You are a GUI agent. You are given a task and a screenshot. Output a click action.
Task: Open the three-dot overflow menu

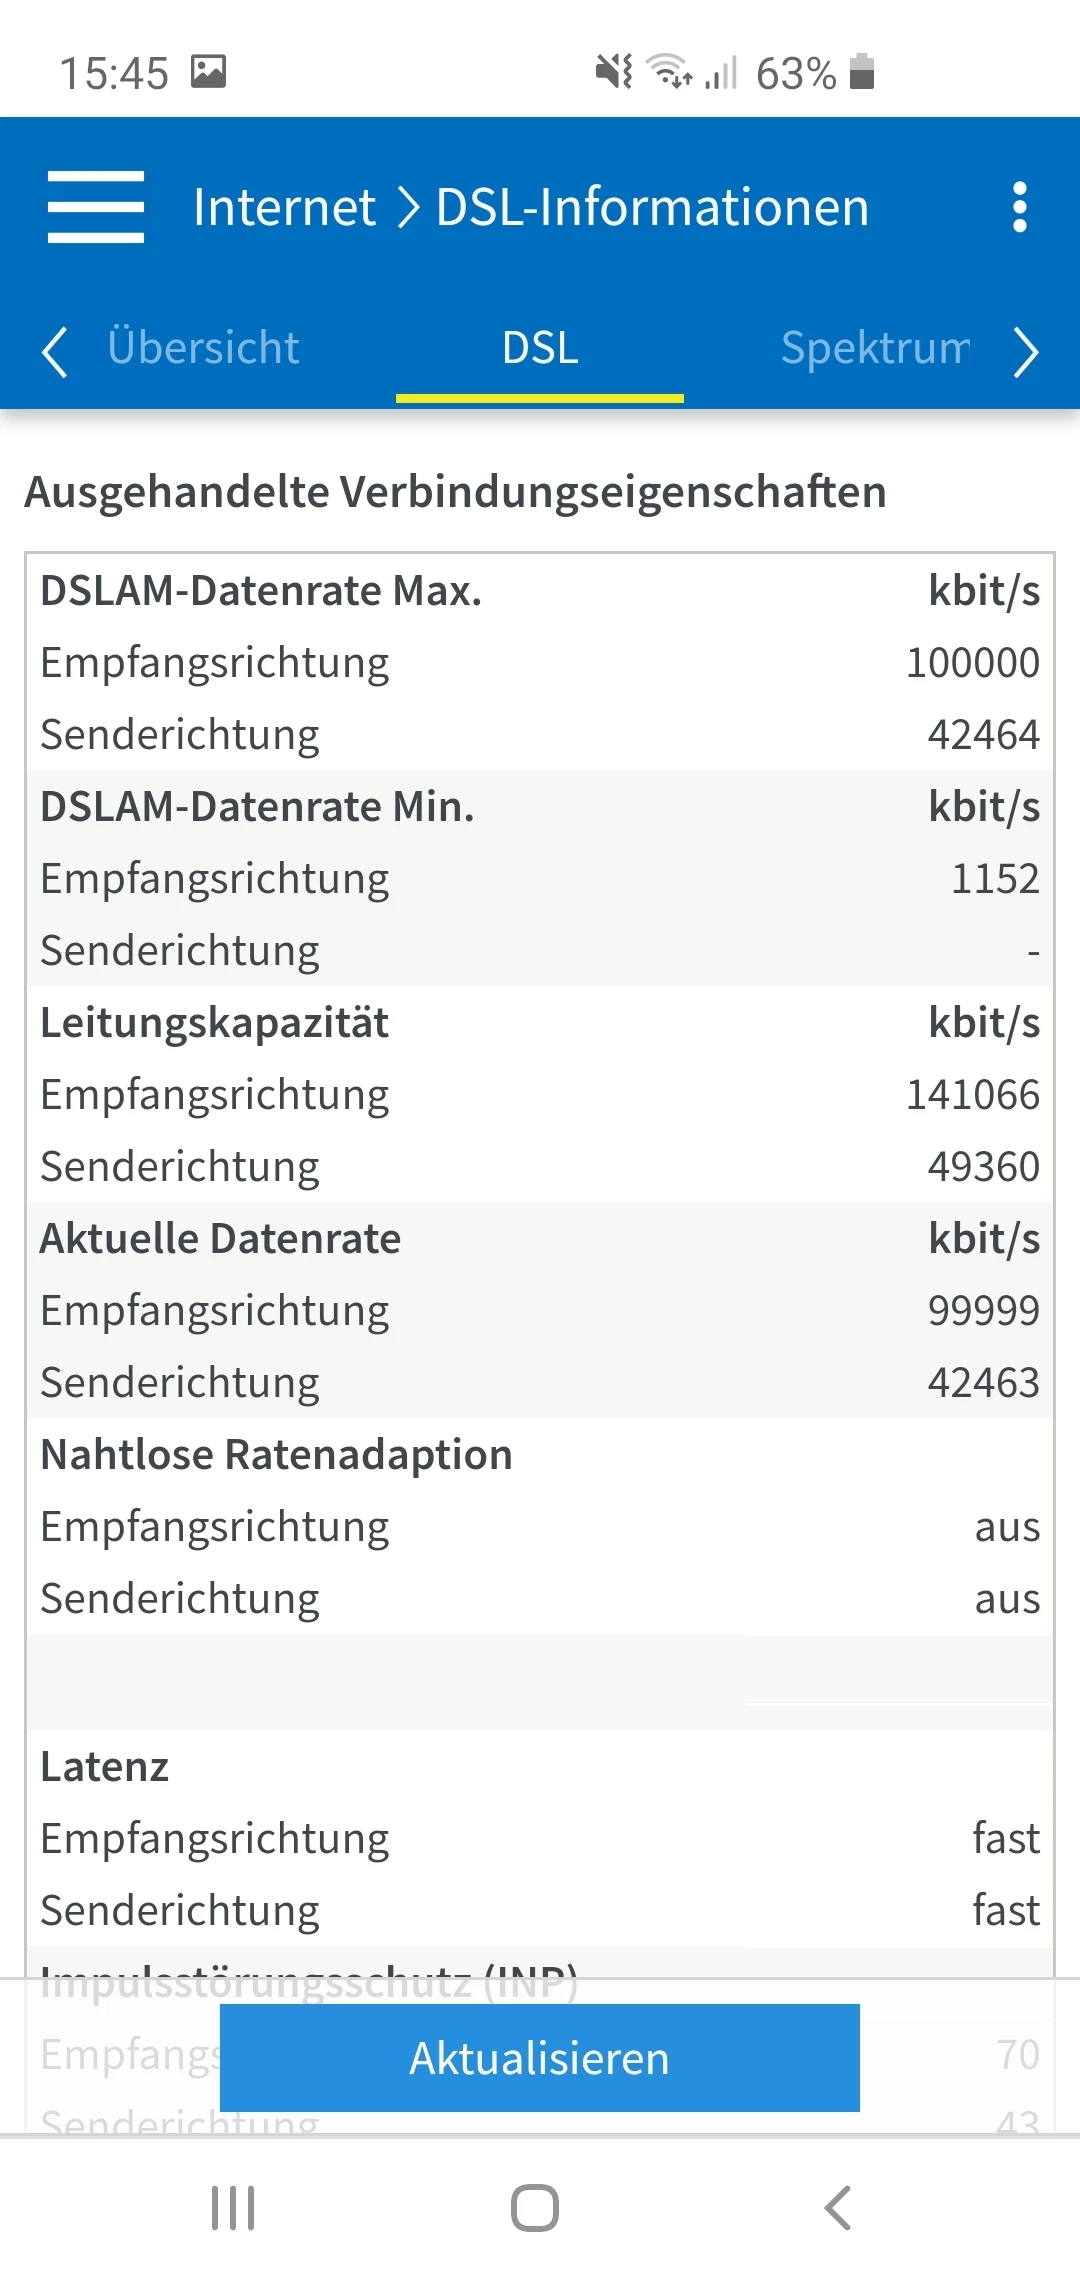pyautogui.click(x=1019, y=207)
